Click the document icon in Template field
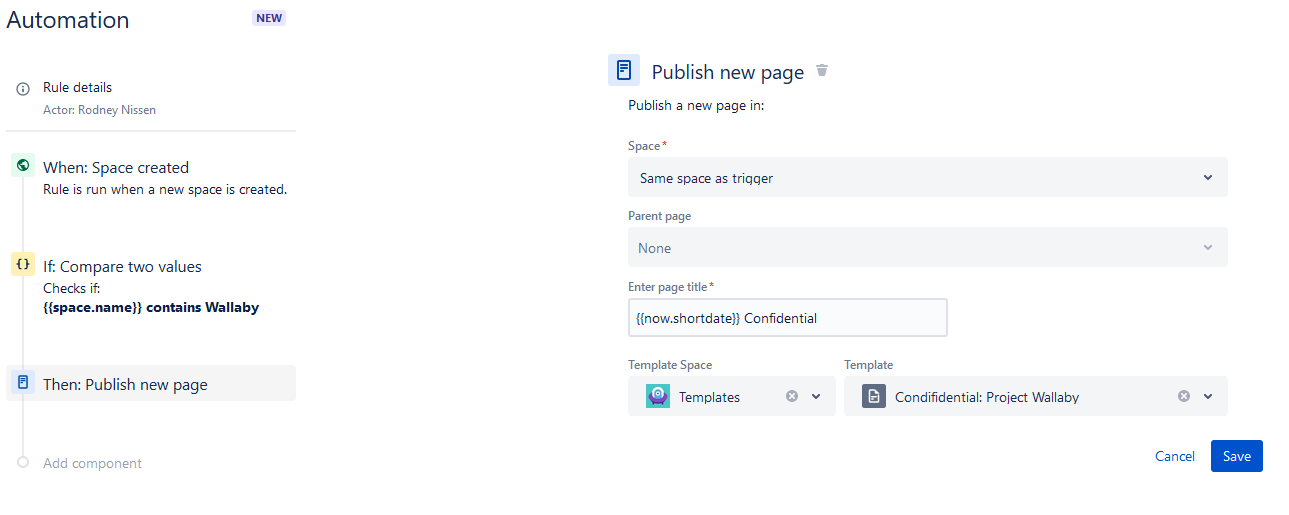The image size is (1289, 515). pyautogui.click(x=874, y=397)
